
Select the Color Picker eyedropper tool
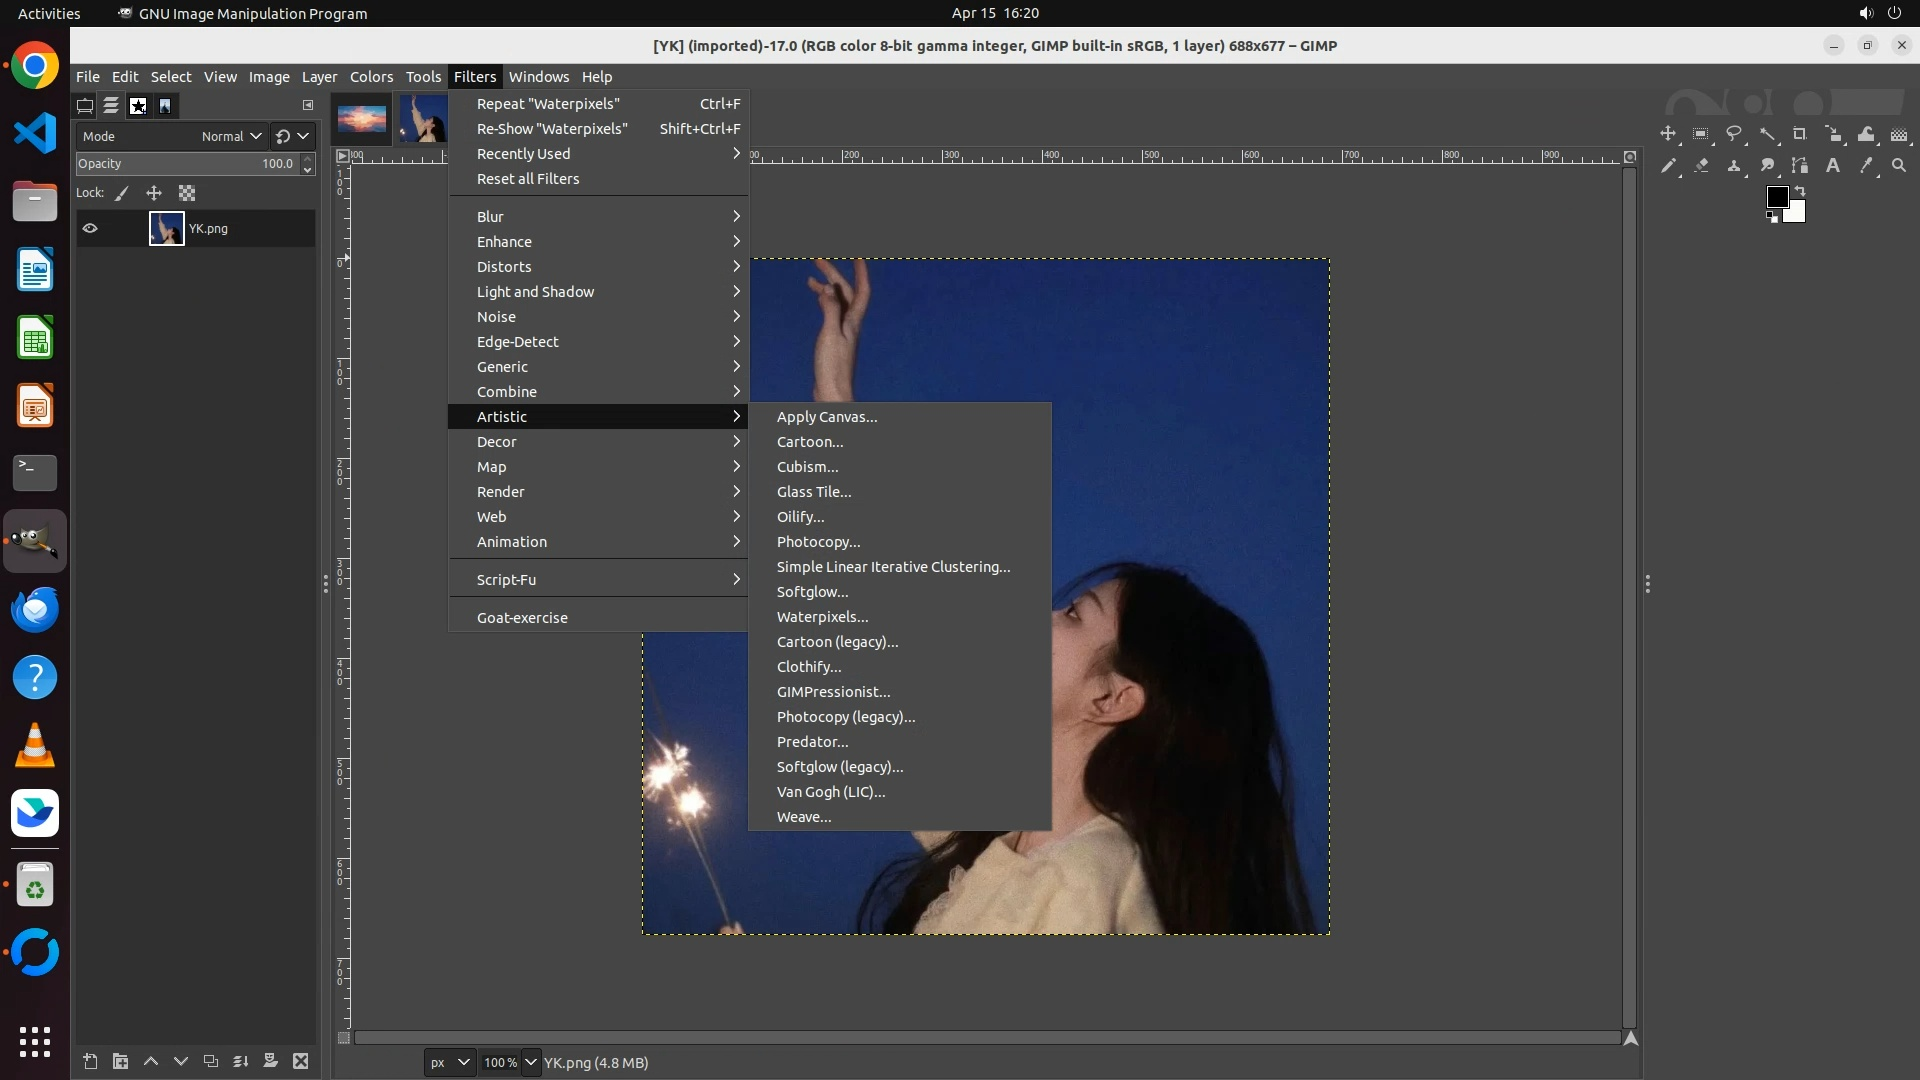1866,166
